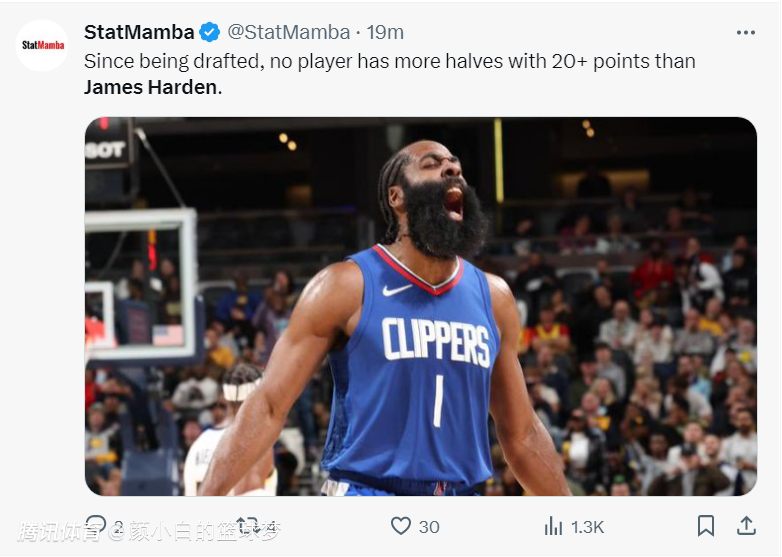Click the bold James Harden text
Screen dimensions: 782x557
pos(150,87)
